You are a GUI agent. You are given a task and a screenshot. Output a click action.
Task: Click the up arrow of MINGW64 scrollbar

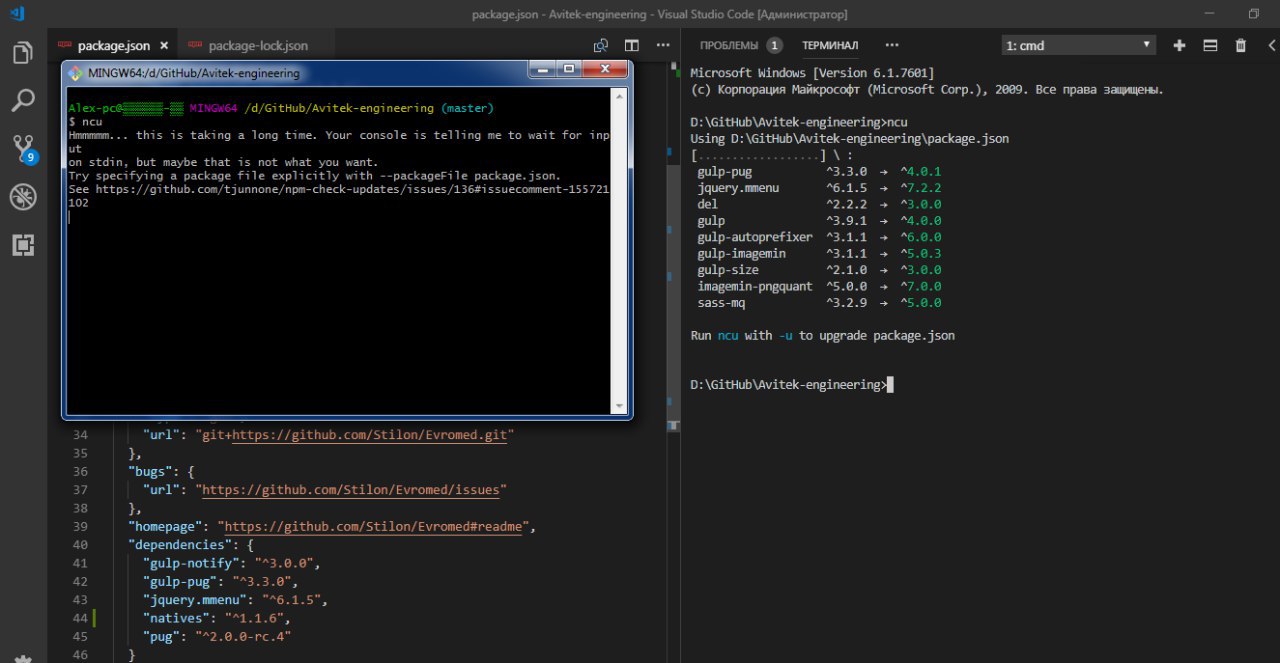[x=620, y=98]
